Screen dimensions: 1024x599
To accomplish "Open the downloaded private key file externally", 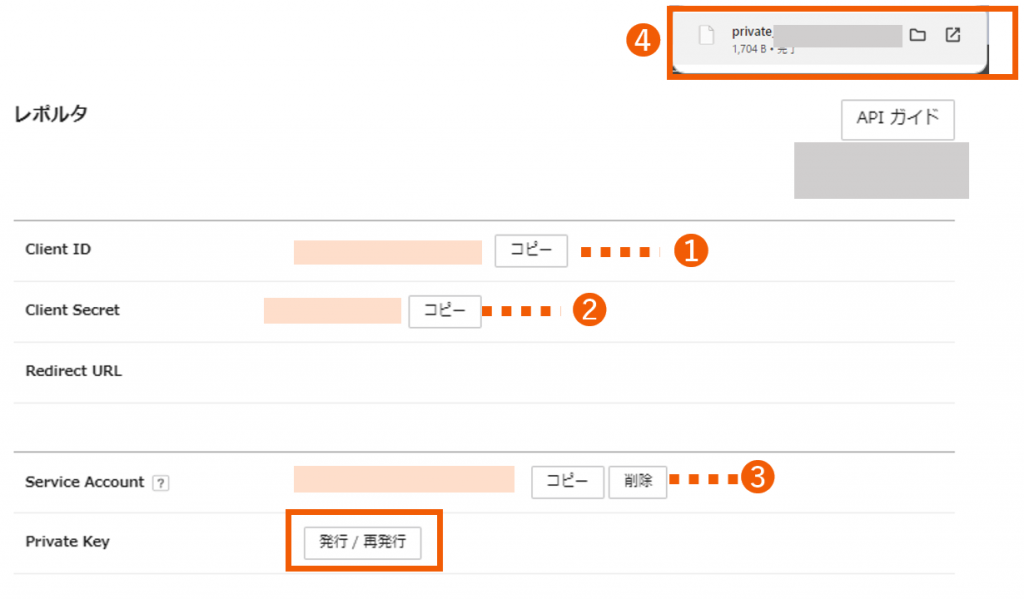I will click(x=953, y=35).
